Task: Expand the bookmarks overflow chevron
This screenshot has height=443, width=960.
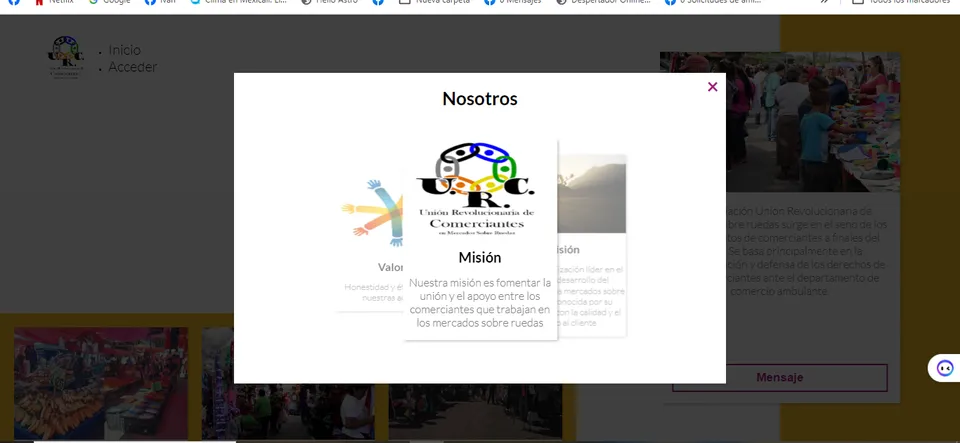Action: 825,2
